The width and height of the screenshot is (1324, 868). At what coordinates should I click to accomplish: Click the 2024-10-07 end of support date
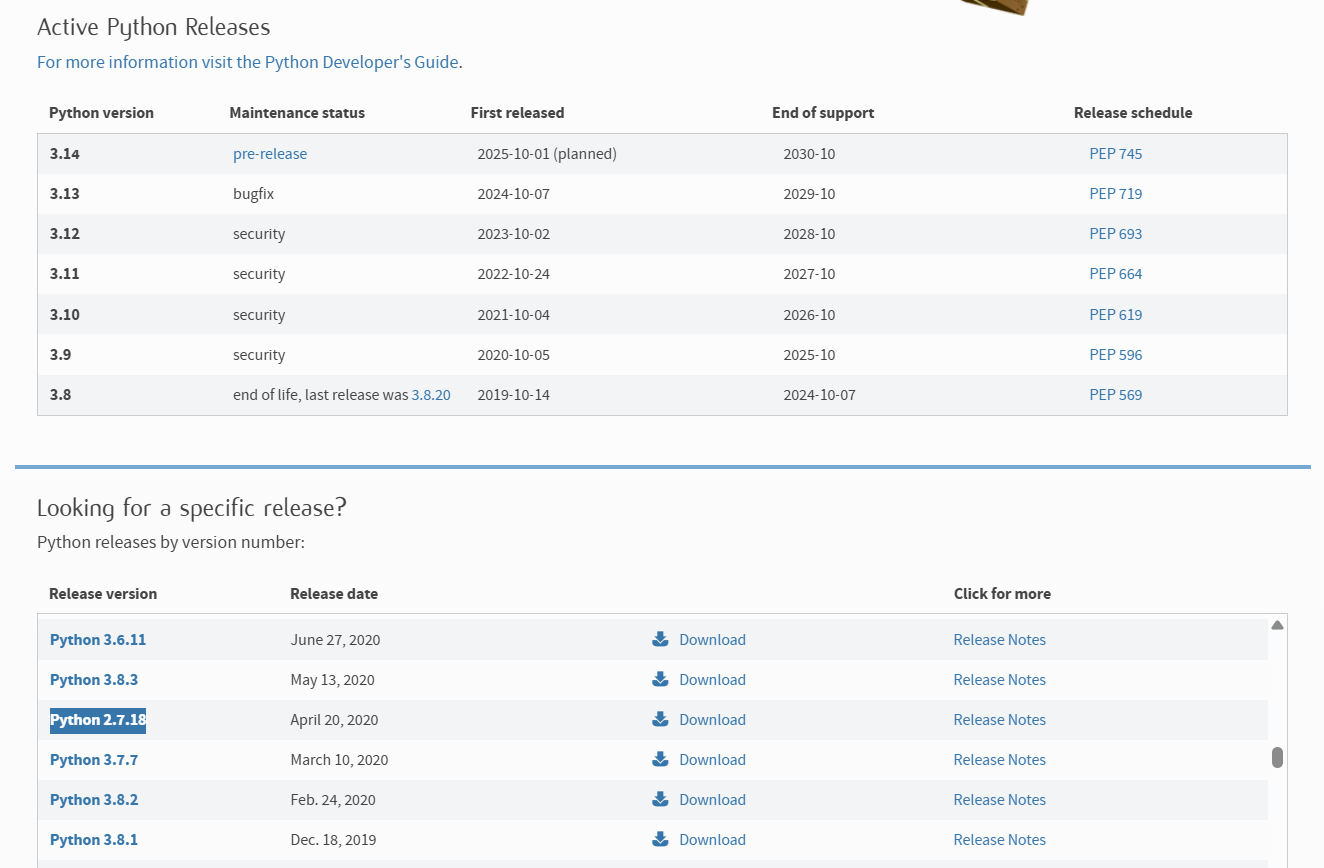[820, 395]
